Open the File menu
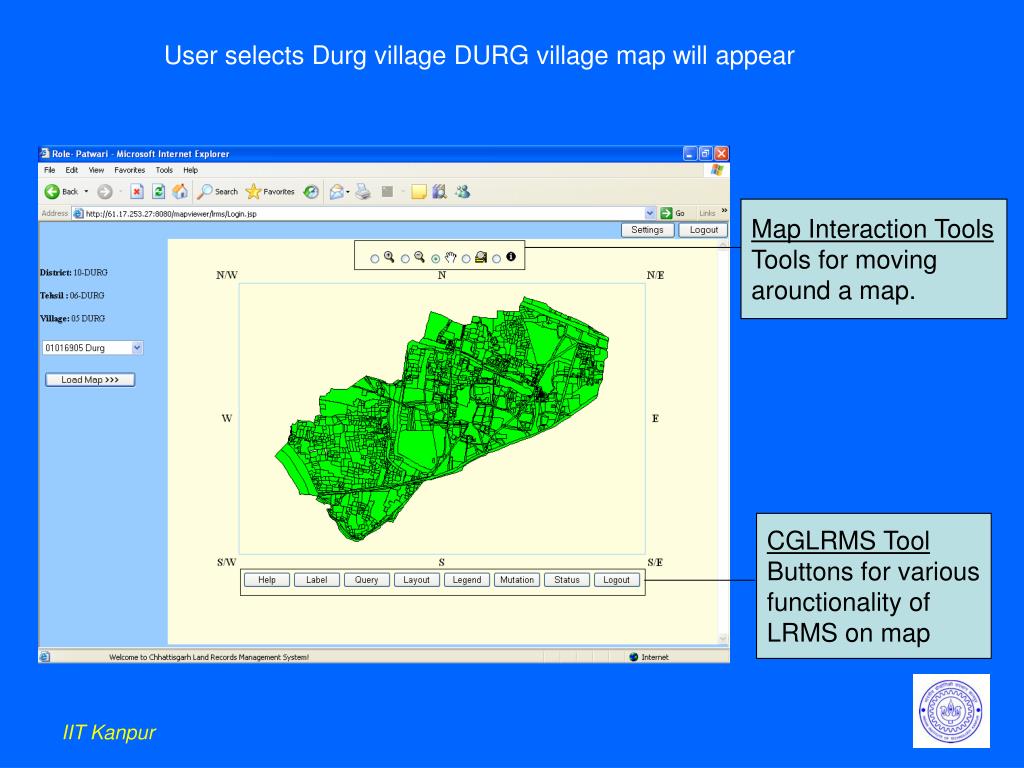 pyautogui.click(x=50, y=170)
